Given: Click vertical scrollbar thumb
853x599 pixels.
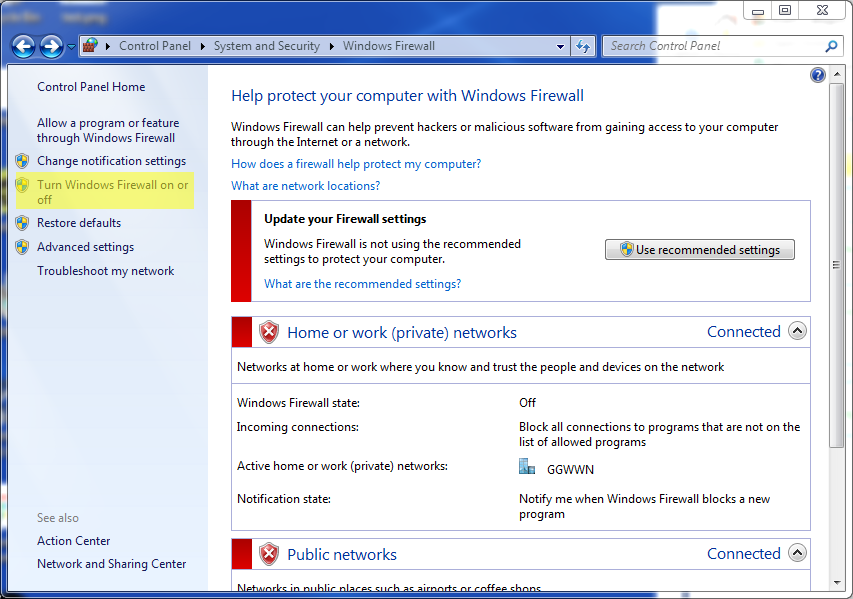Looking at the screenshot, I should (836, 265).
